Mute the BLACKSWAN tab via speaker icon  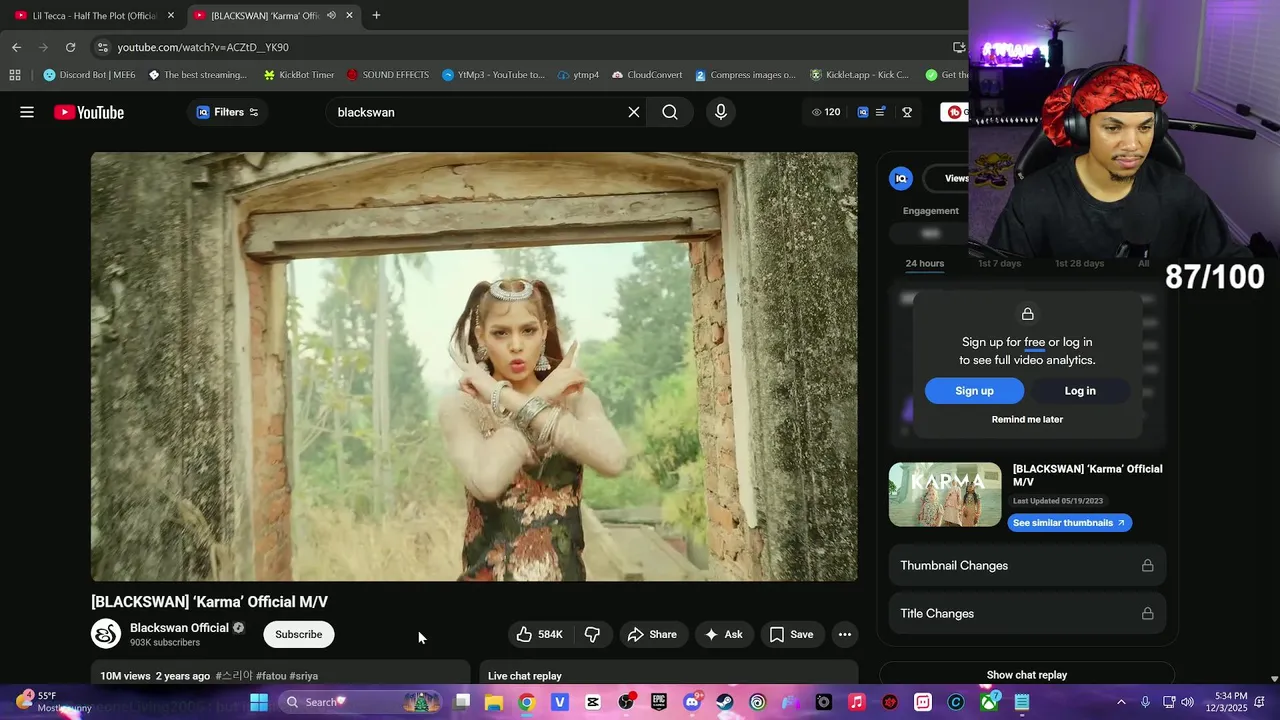click(x=331, y=15)
